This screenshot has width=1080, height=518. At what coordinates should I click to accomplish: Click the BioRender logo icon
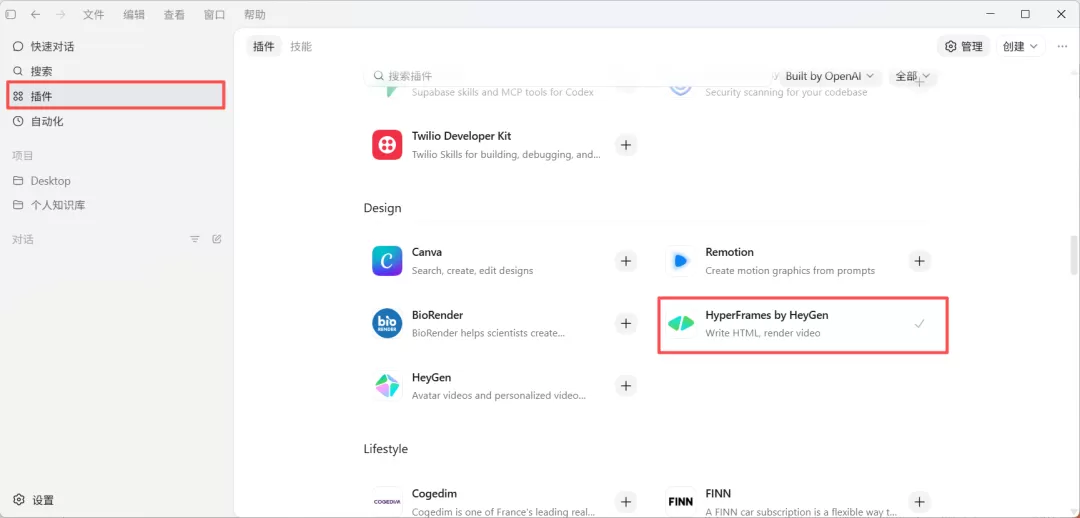click(x=387, y=324)
